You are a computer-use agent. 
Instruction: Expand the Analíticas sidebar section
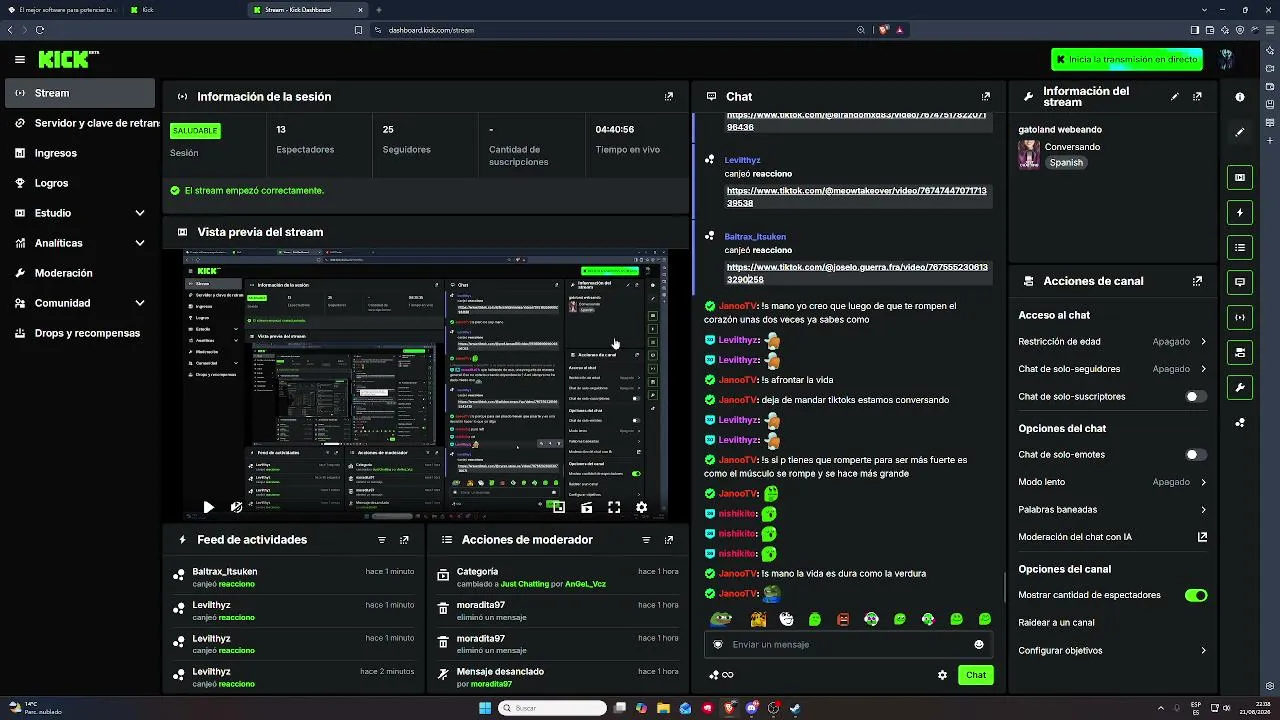[140, 243]
